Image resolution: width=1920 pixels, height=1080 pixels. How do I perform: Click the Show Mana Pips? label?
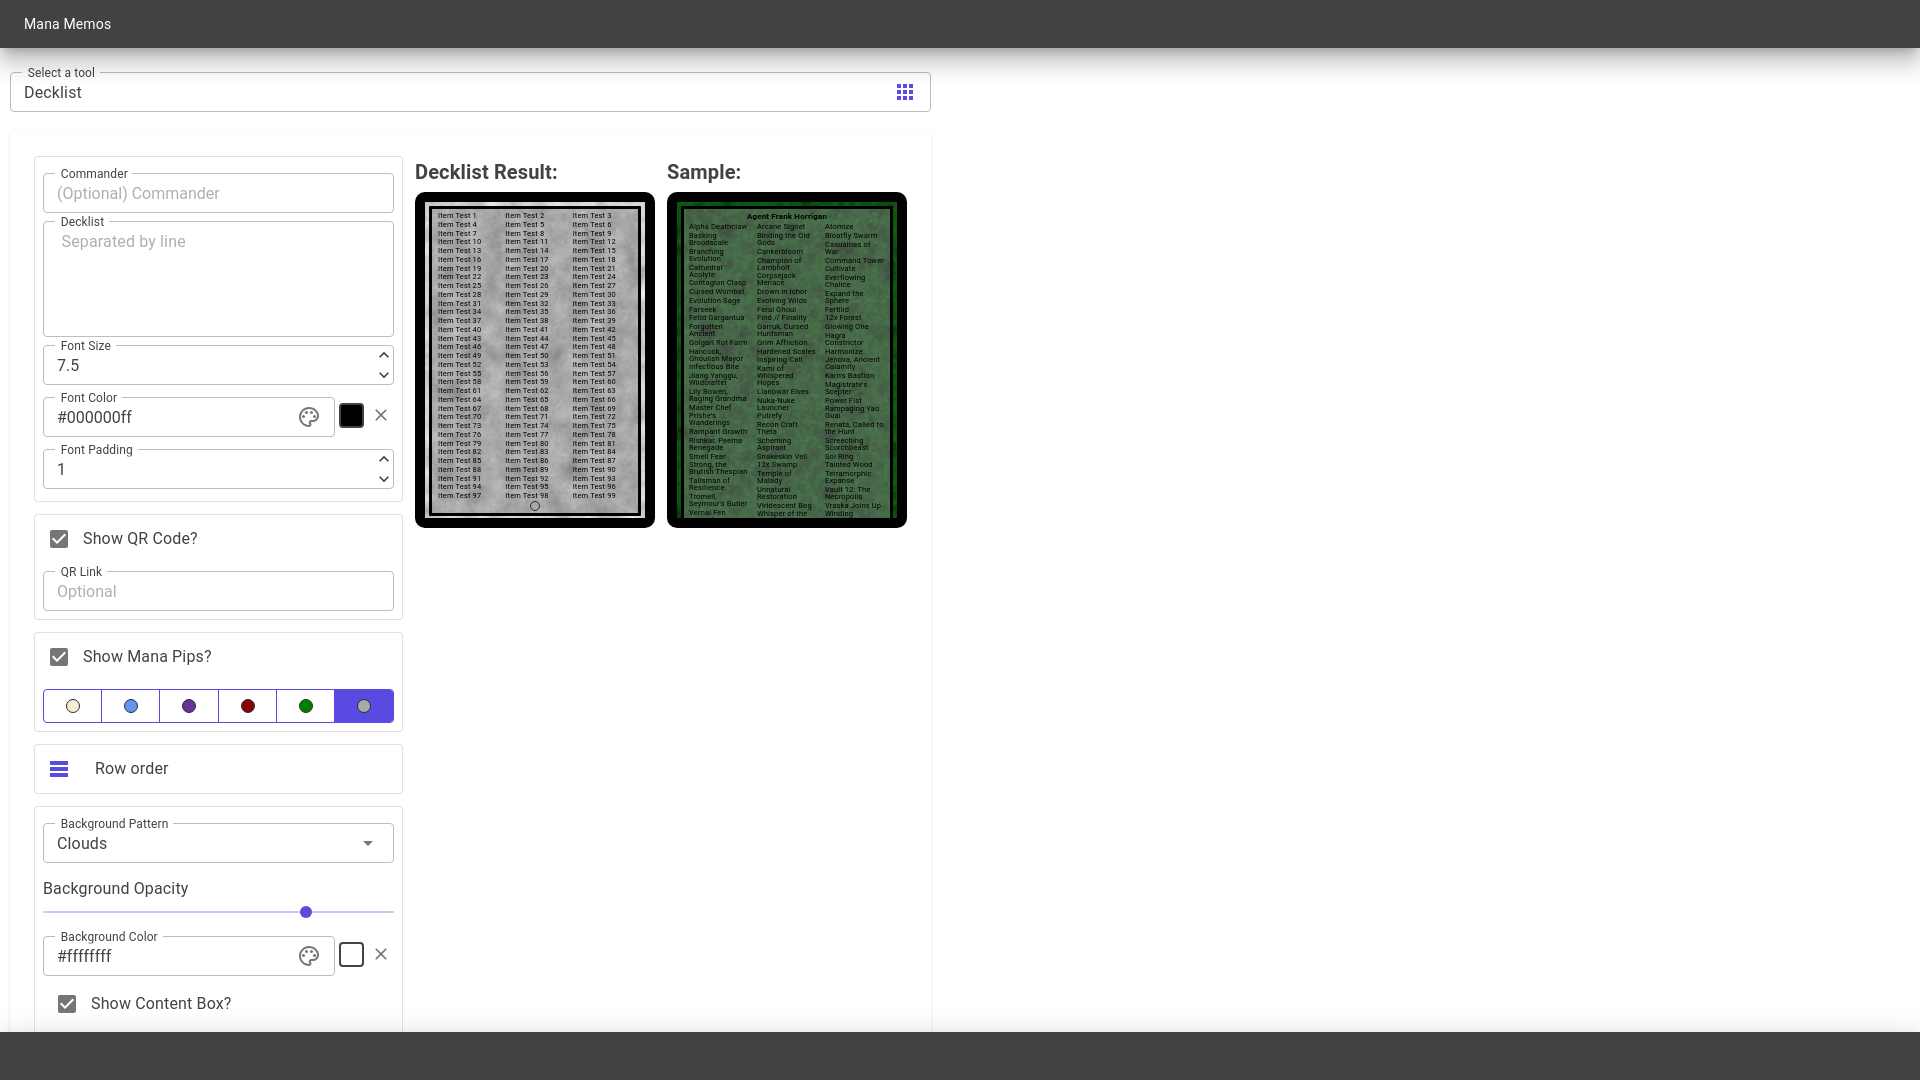(x=147, y=656)
